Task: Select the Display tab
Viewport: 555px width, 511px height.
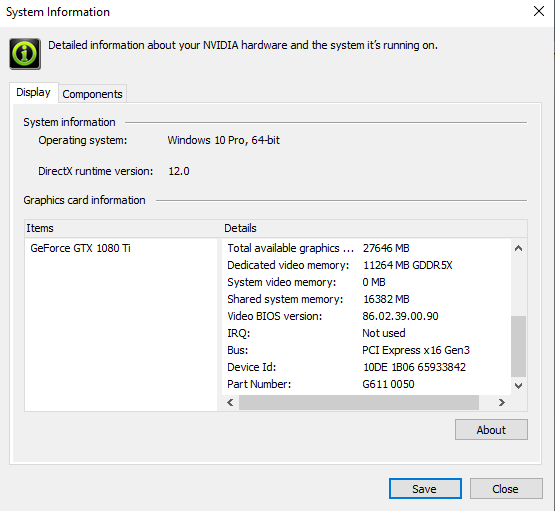Action: pyautogui.click(x=34, y=92)
